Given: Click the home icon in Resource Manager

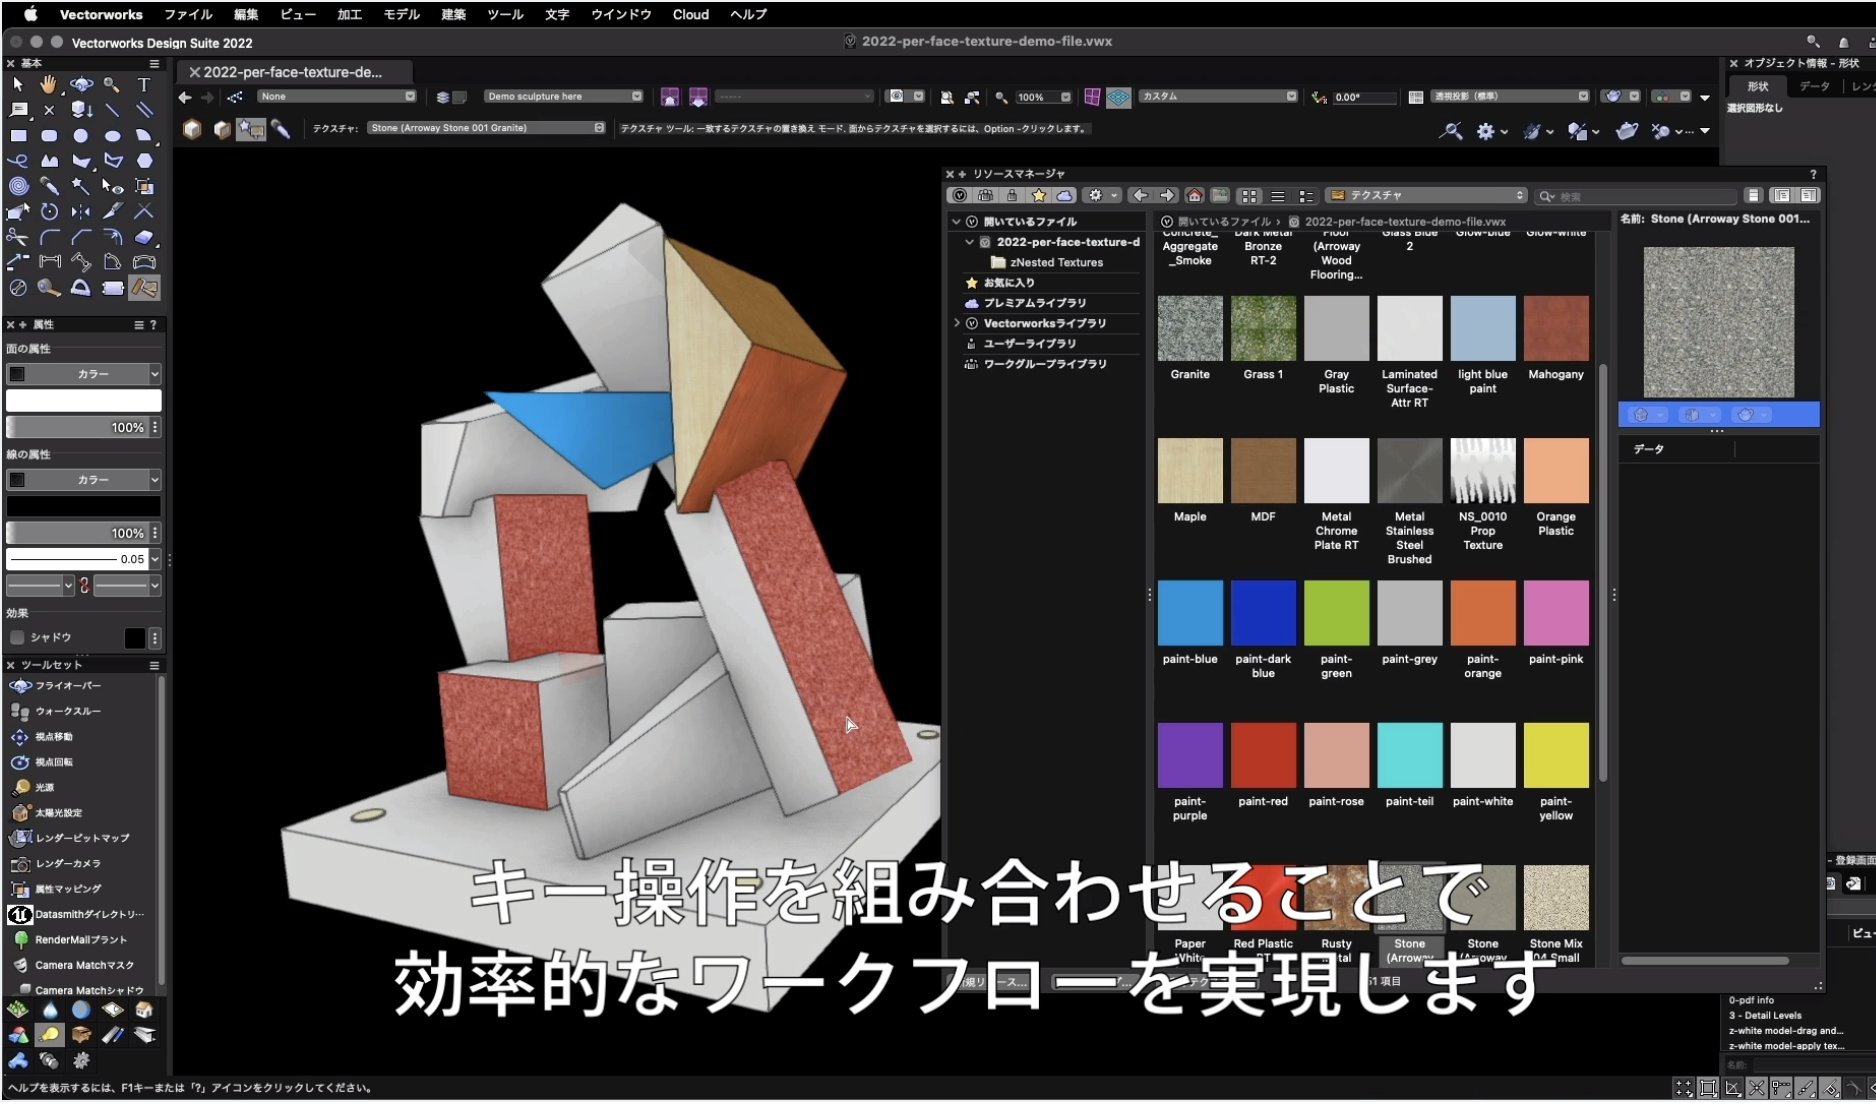Looking at the screenshot, I should (x=1194, y=195).
